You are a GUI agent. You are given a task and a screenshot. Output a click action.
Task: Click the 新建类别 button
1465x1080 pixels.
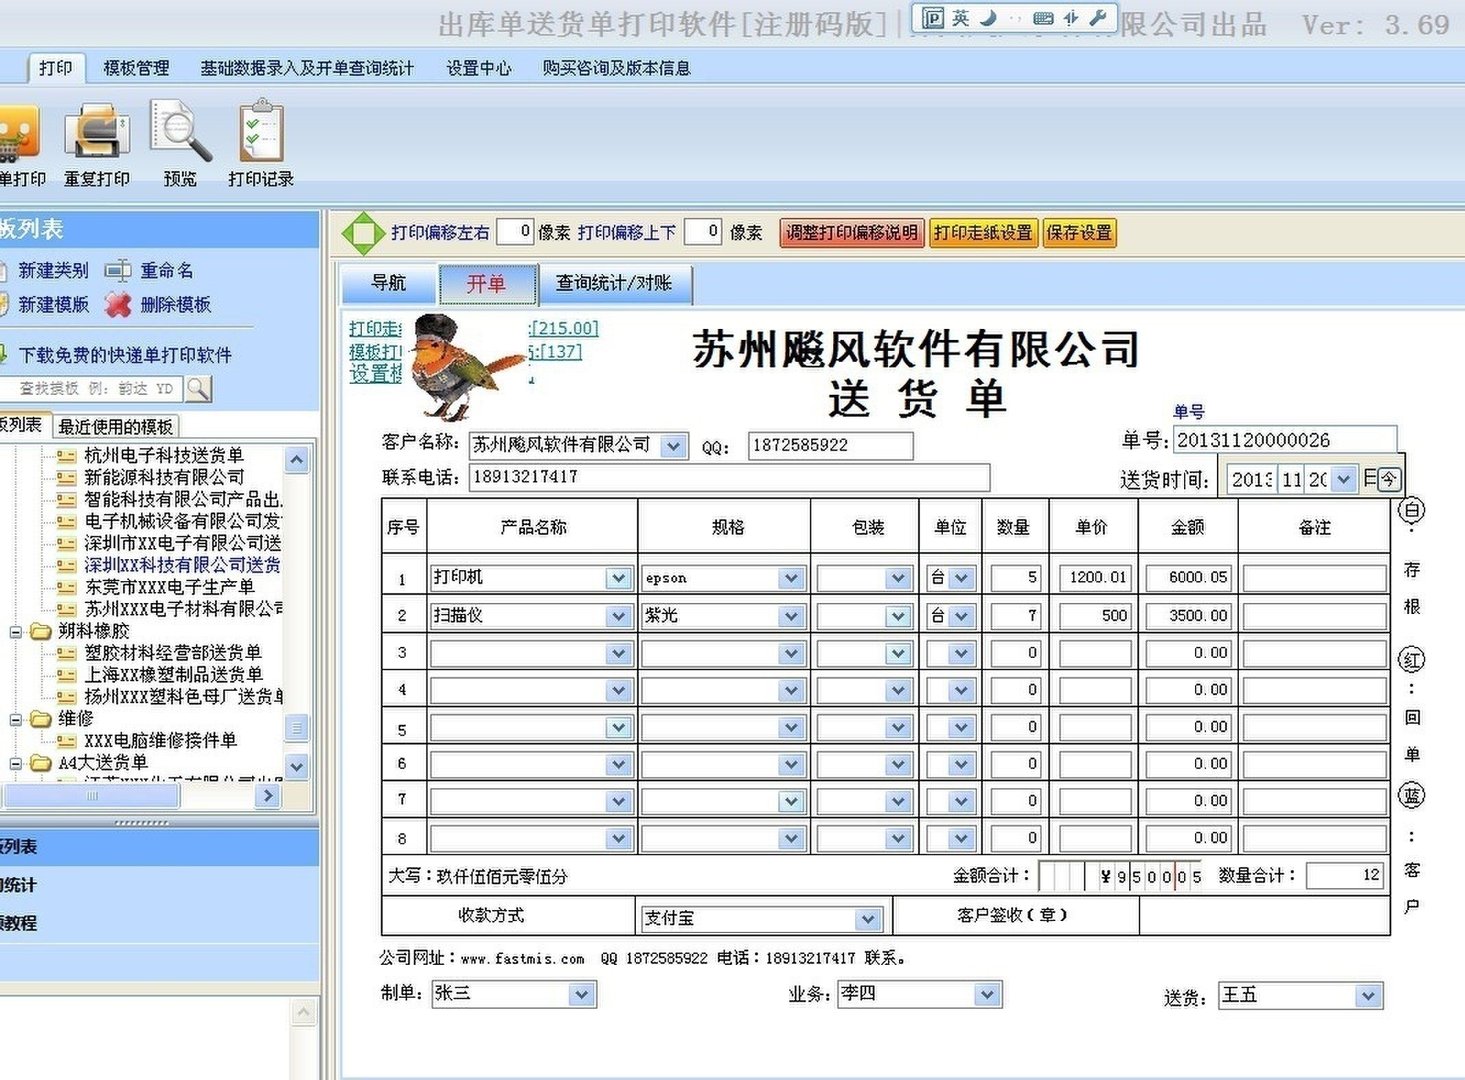pos(53,271)
